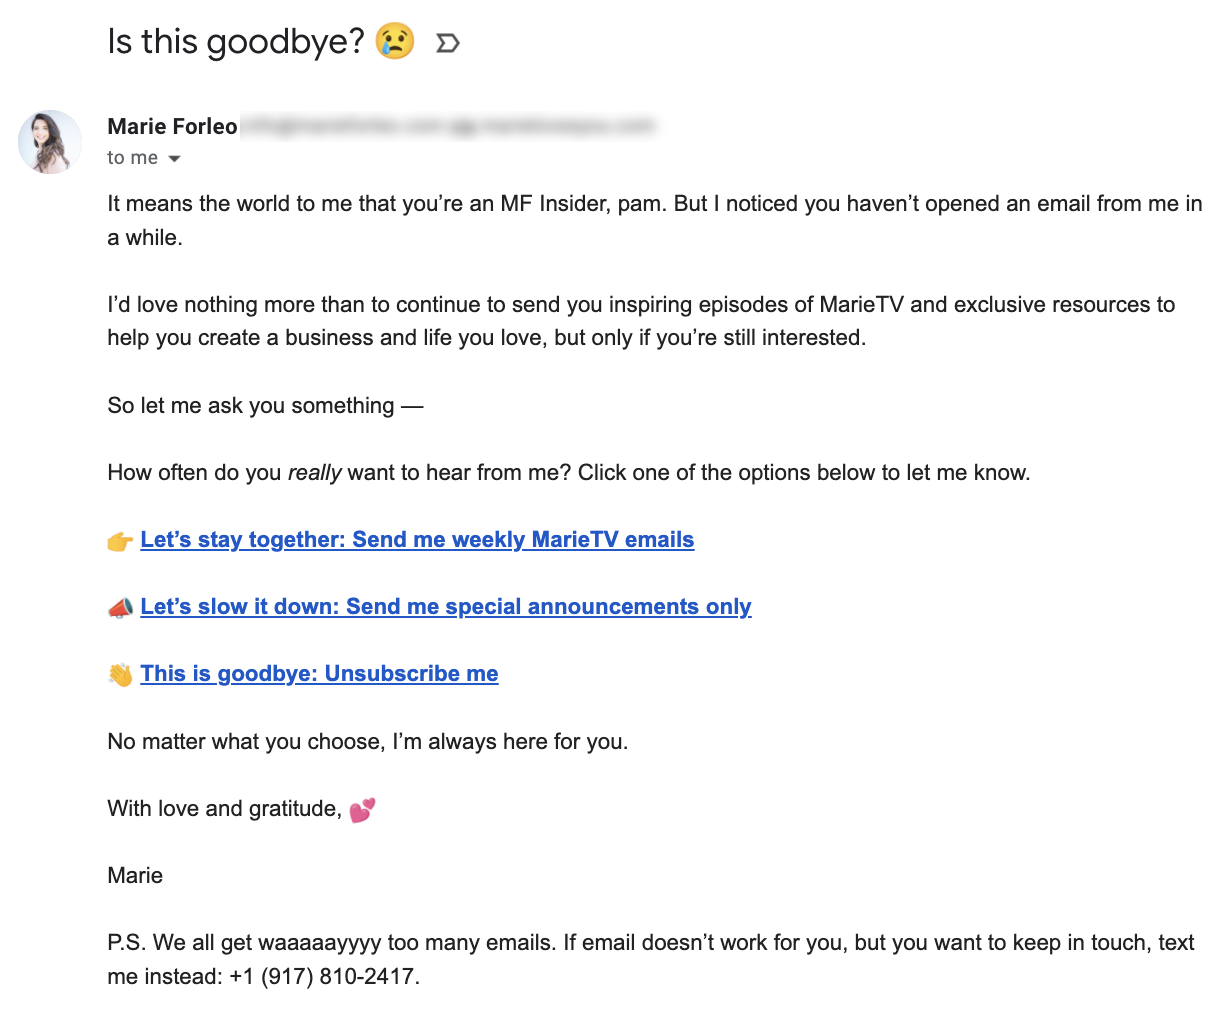Open 'This is goodbye: Unsubscribe me'

coord(319,673)
